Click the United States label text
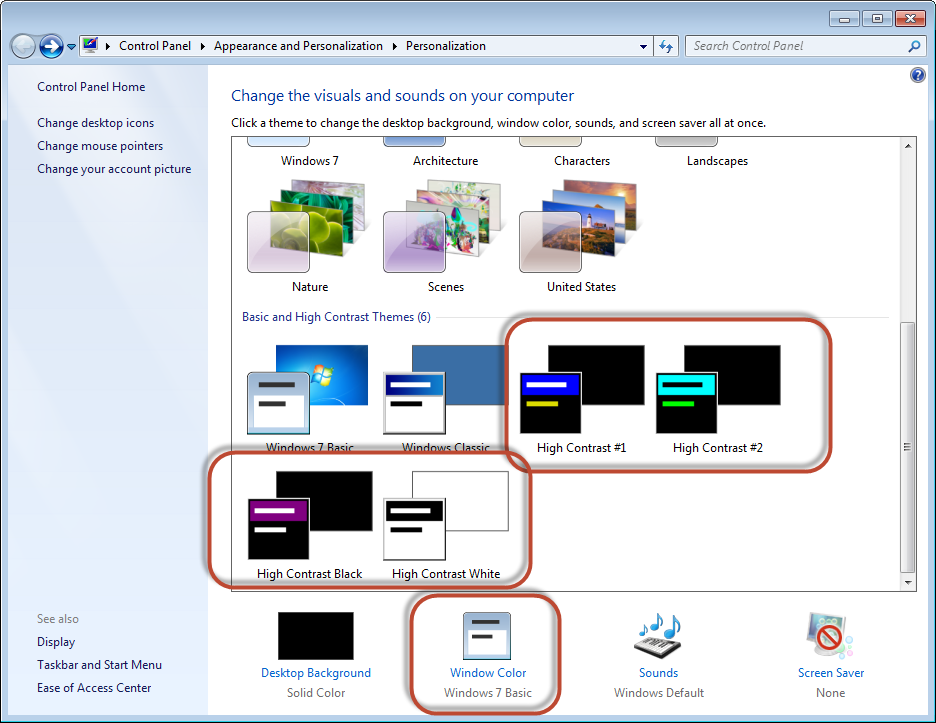The width and height of the screenshot is (936, 723). pos(581,287)
